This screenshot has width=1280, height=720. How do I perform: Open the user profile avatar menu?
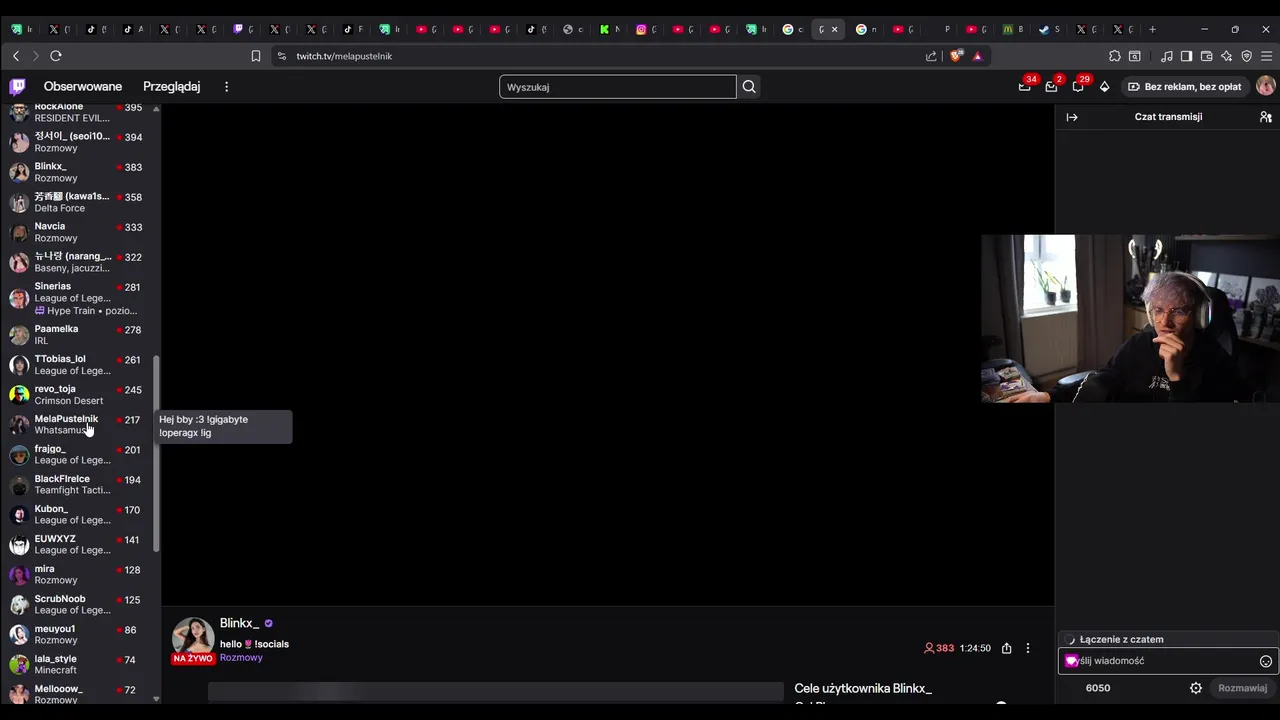[x=1265, y=87]
